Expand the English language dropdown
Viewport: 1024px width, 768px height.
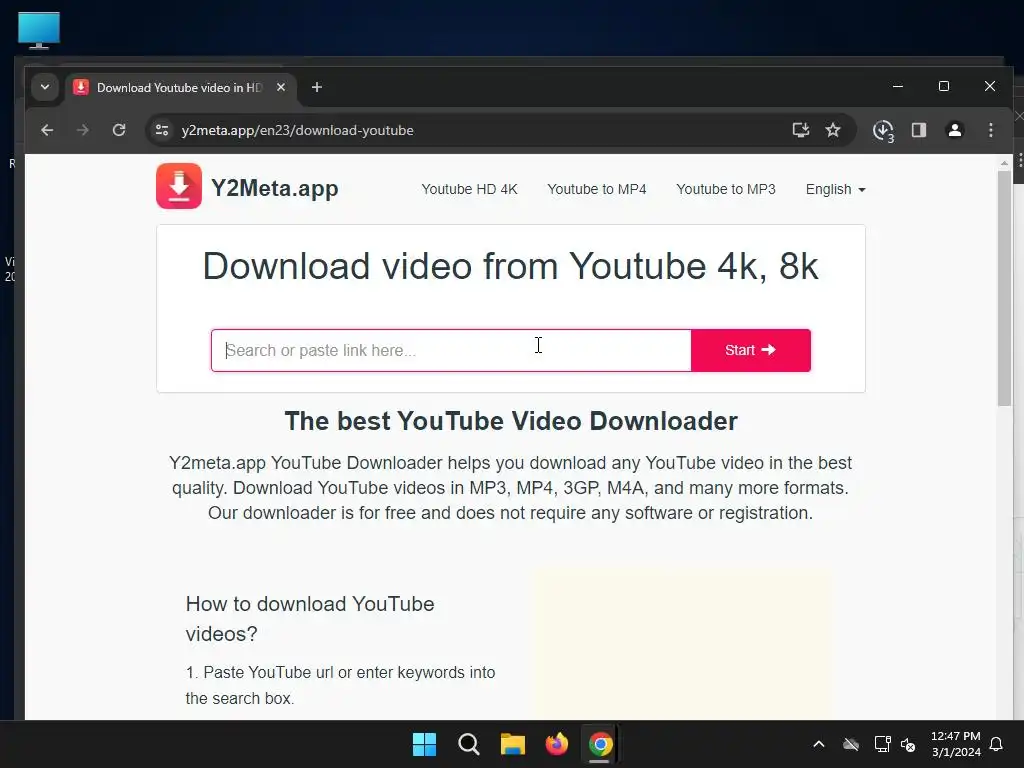point(835,189)
